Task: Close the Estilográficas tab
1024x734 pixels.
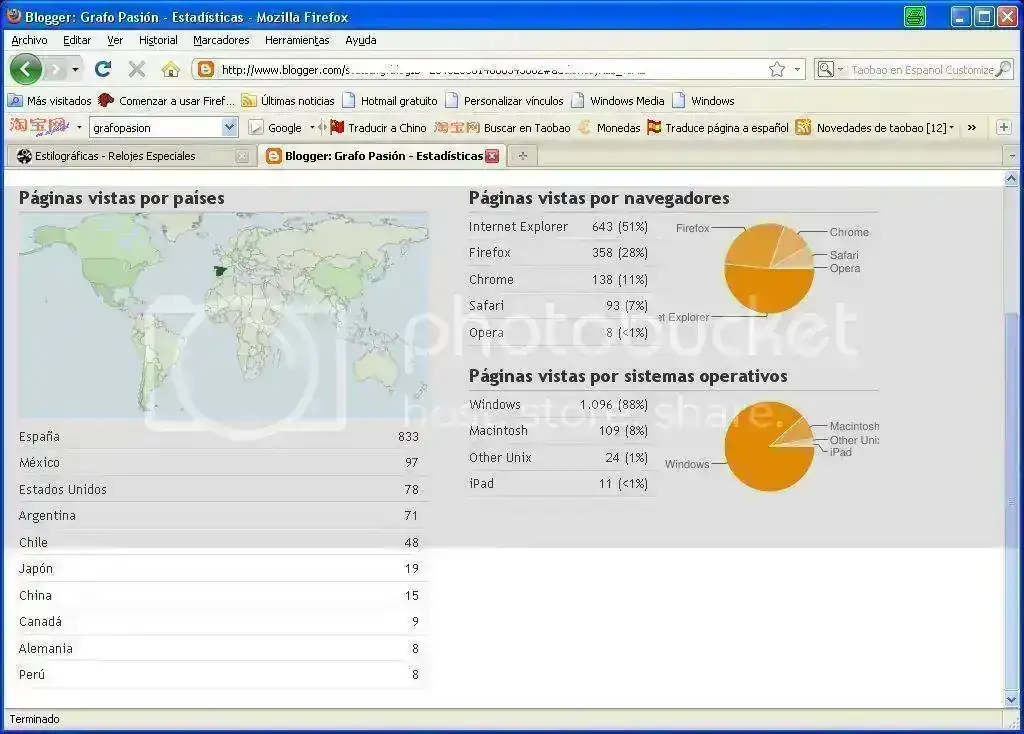Action: coord(242,156)
